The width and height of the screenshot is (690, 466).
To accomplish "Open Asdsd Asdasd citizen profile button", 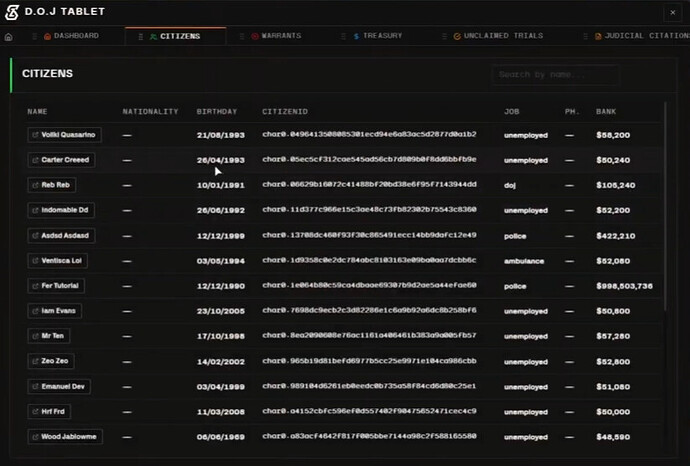I will coord(61,235).
